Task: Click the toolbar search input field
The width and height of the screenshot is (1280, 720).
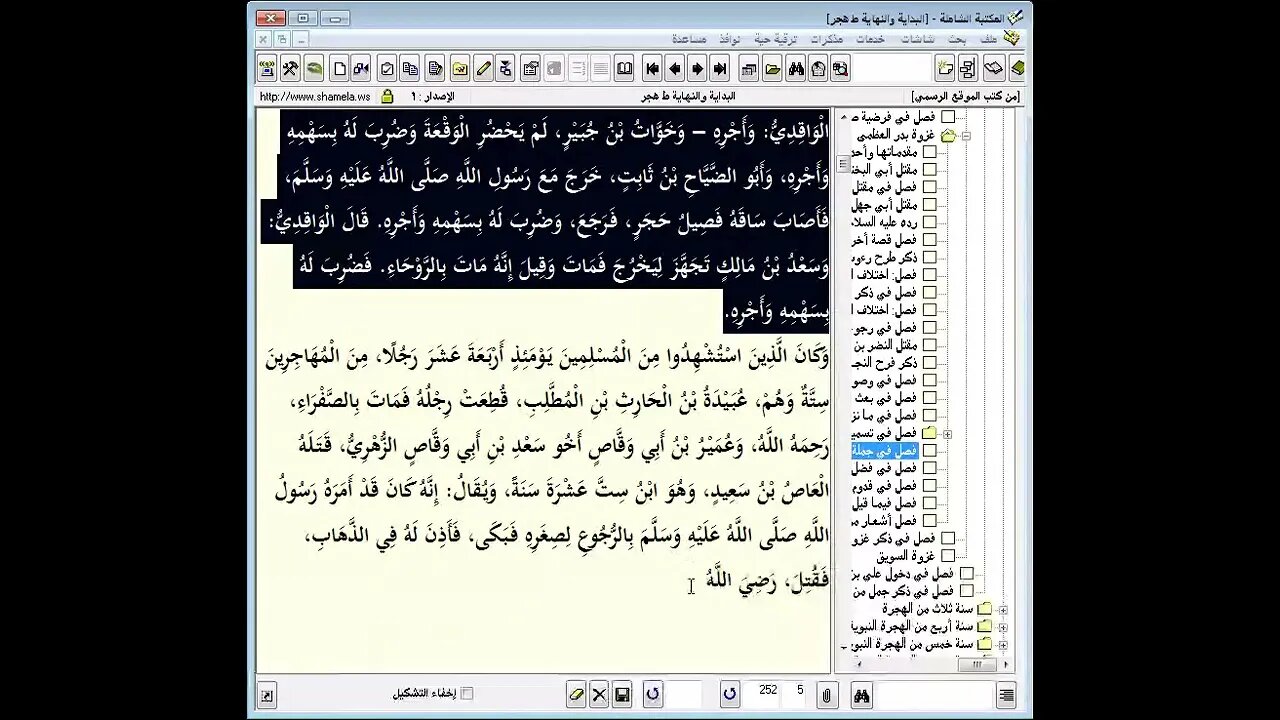Action: point(892,69)
